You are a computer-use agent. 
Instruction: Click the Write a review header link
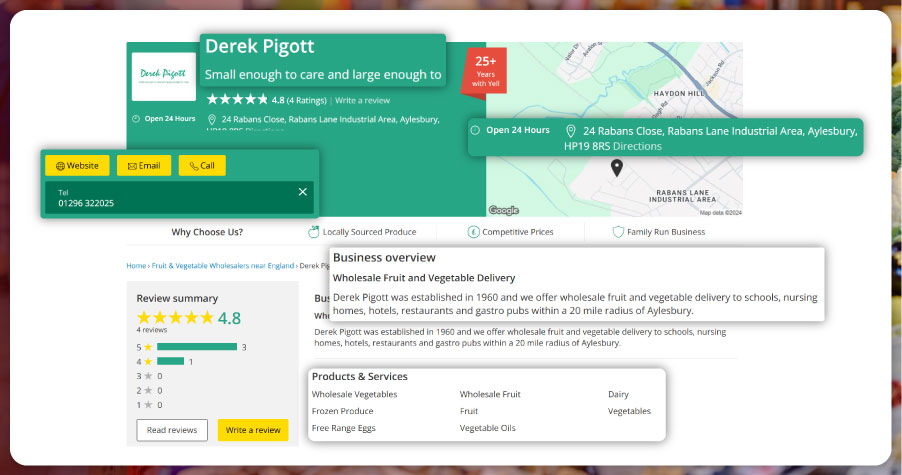[362, 101]
